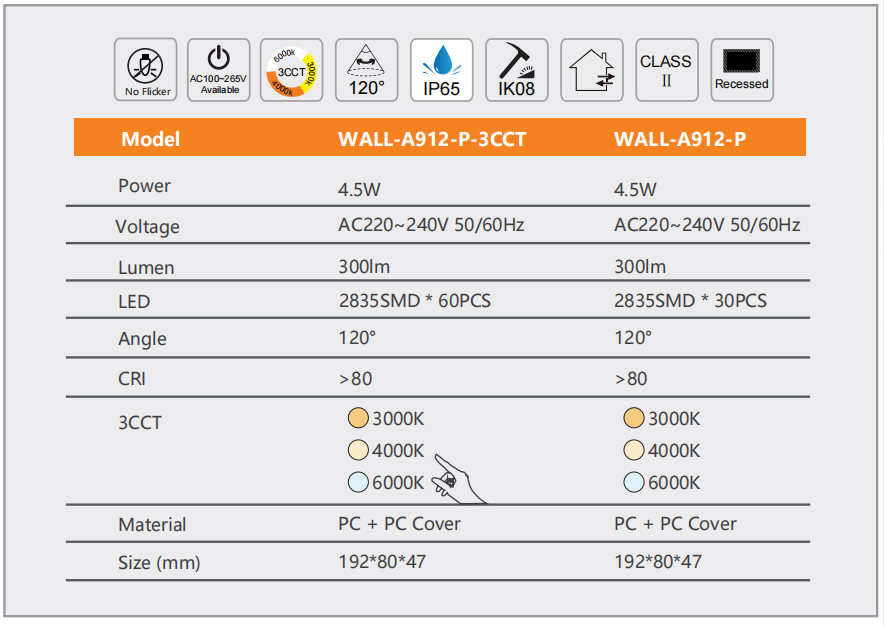This screenshot has width=884, height=626.
Task: Pick the 4000K swatch under WALL-A912-P
Action: (633, 450)
